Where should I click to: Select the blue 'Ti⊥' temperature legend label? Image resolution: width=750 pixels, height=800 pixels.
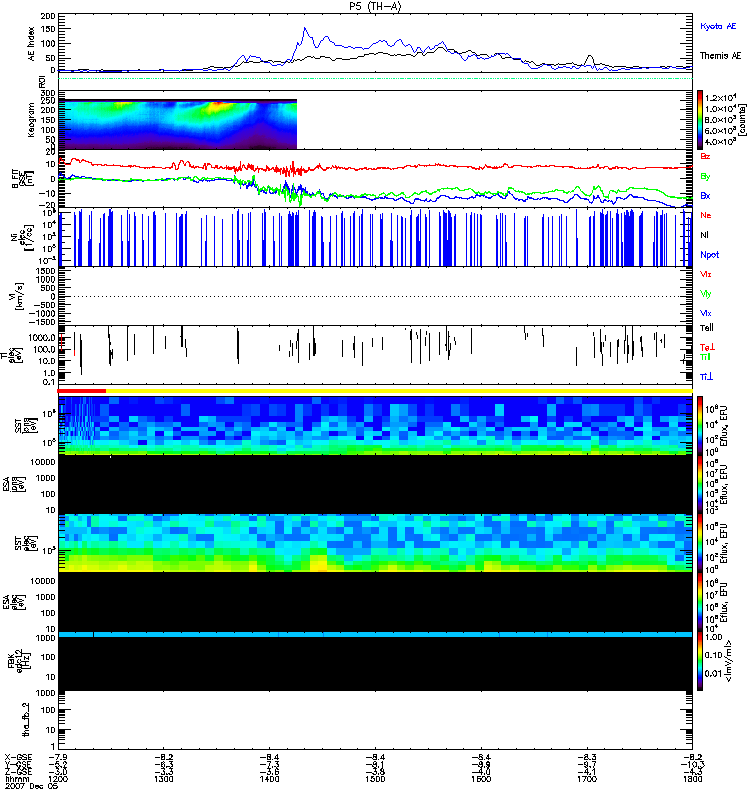click(707, 377)
